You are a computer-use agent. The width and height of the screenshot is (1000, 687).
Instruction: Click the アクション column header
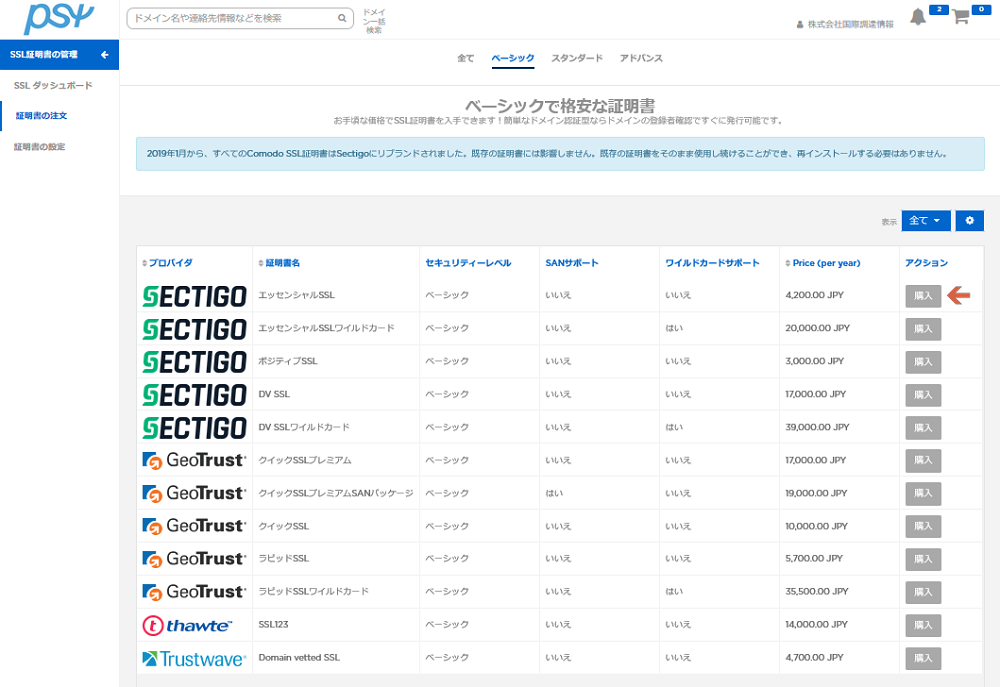click(926, 263)
